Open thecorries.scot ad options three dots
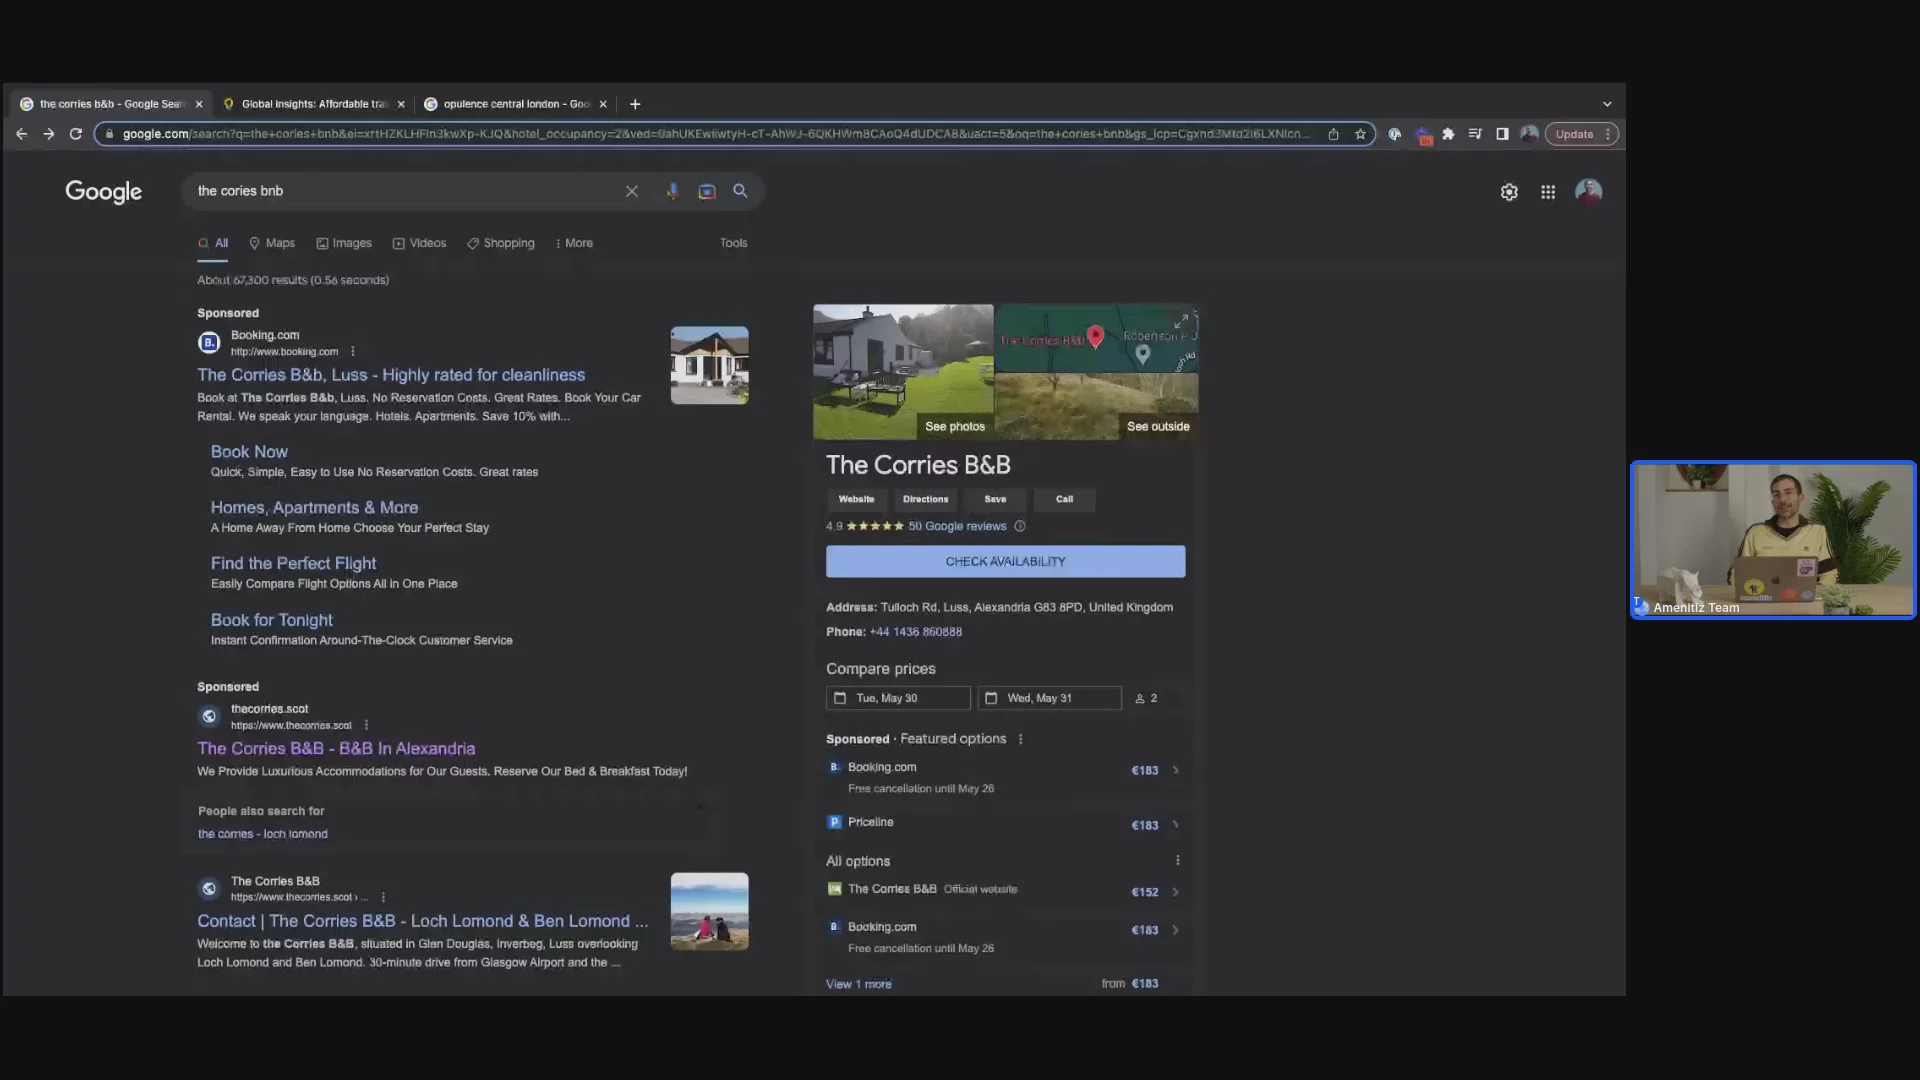The image size is (1920, 1080). click(x=366, y=725)
